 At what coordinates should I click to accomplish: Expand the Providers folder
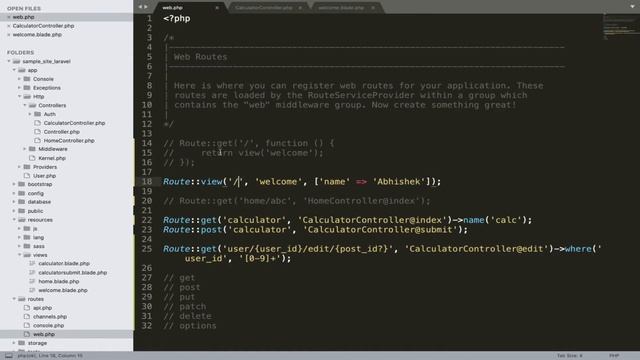pos(19,167)
